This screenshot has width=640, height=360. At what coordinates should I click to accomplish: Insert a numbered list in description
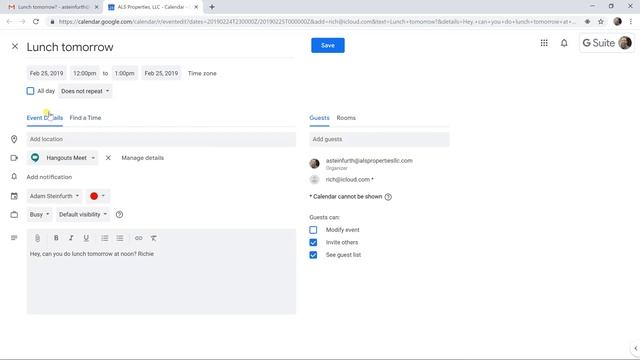[x=105, y=238]
